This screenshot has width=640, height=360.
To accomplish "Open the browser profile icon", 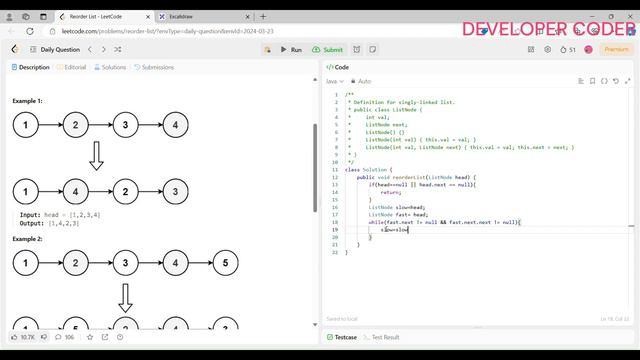I will [9, 17].
